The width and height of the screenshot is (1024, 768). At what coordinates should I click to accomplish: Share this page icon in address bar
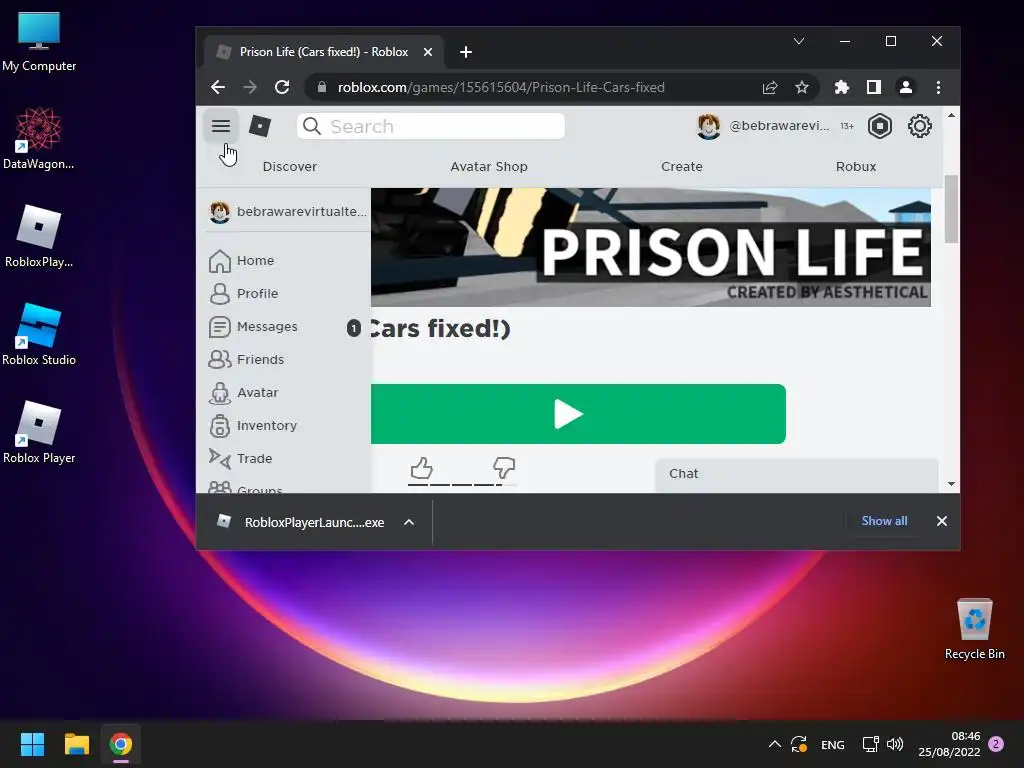tap(770, 88)
